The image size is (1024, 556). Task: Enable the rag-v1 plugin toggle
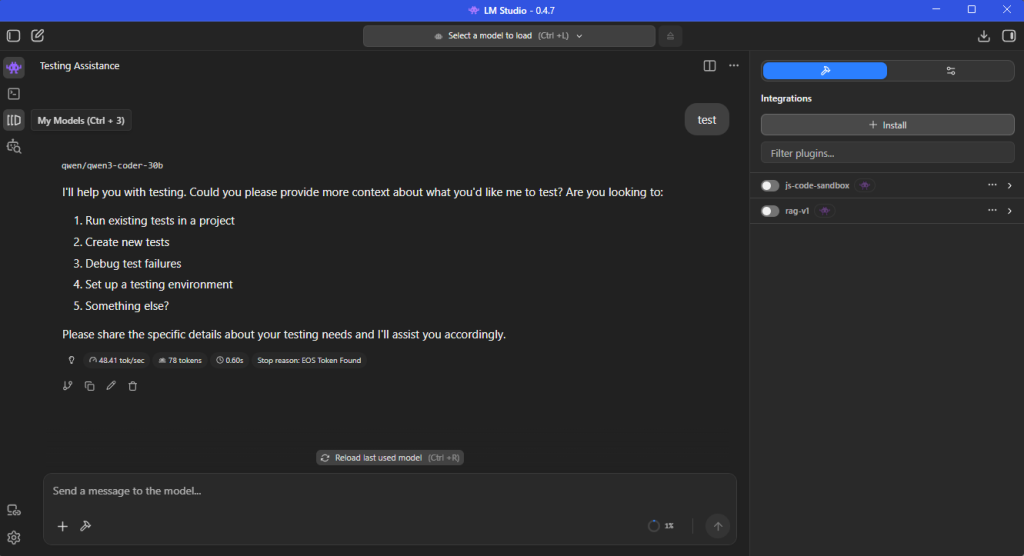(770, 211)
